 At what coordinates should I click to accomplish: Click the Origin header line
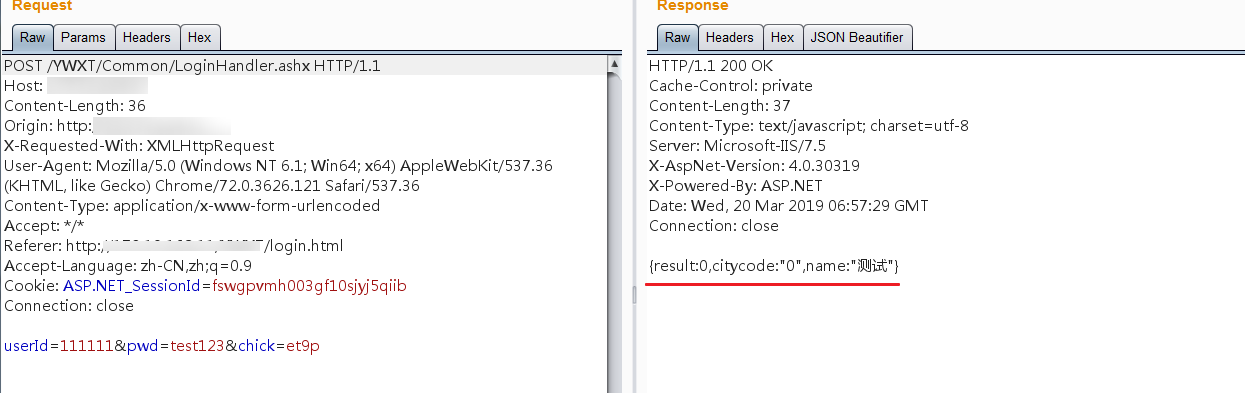point(118,126)
